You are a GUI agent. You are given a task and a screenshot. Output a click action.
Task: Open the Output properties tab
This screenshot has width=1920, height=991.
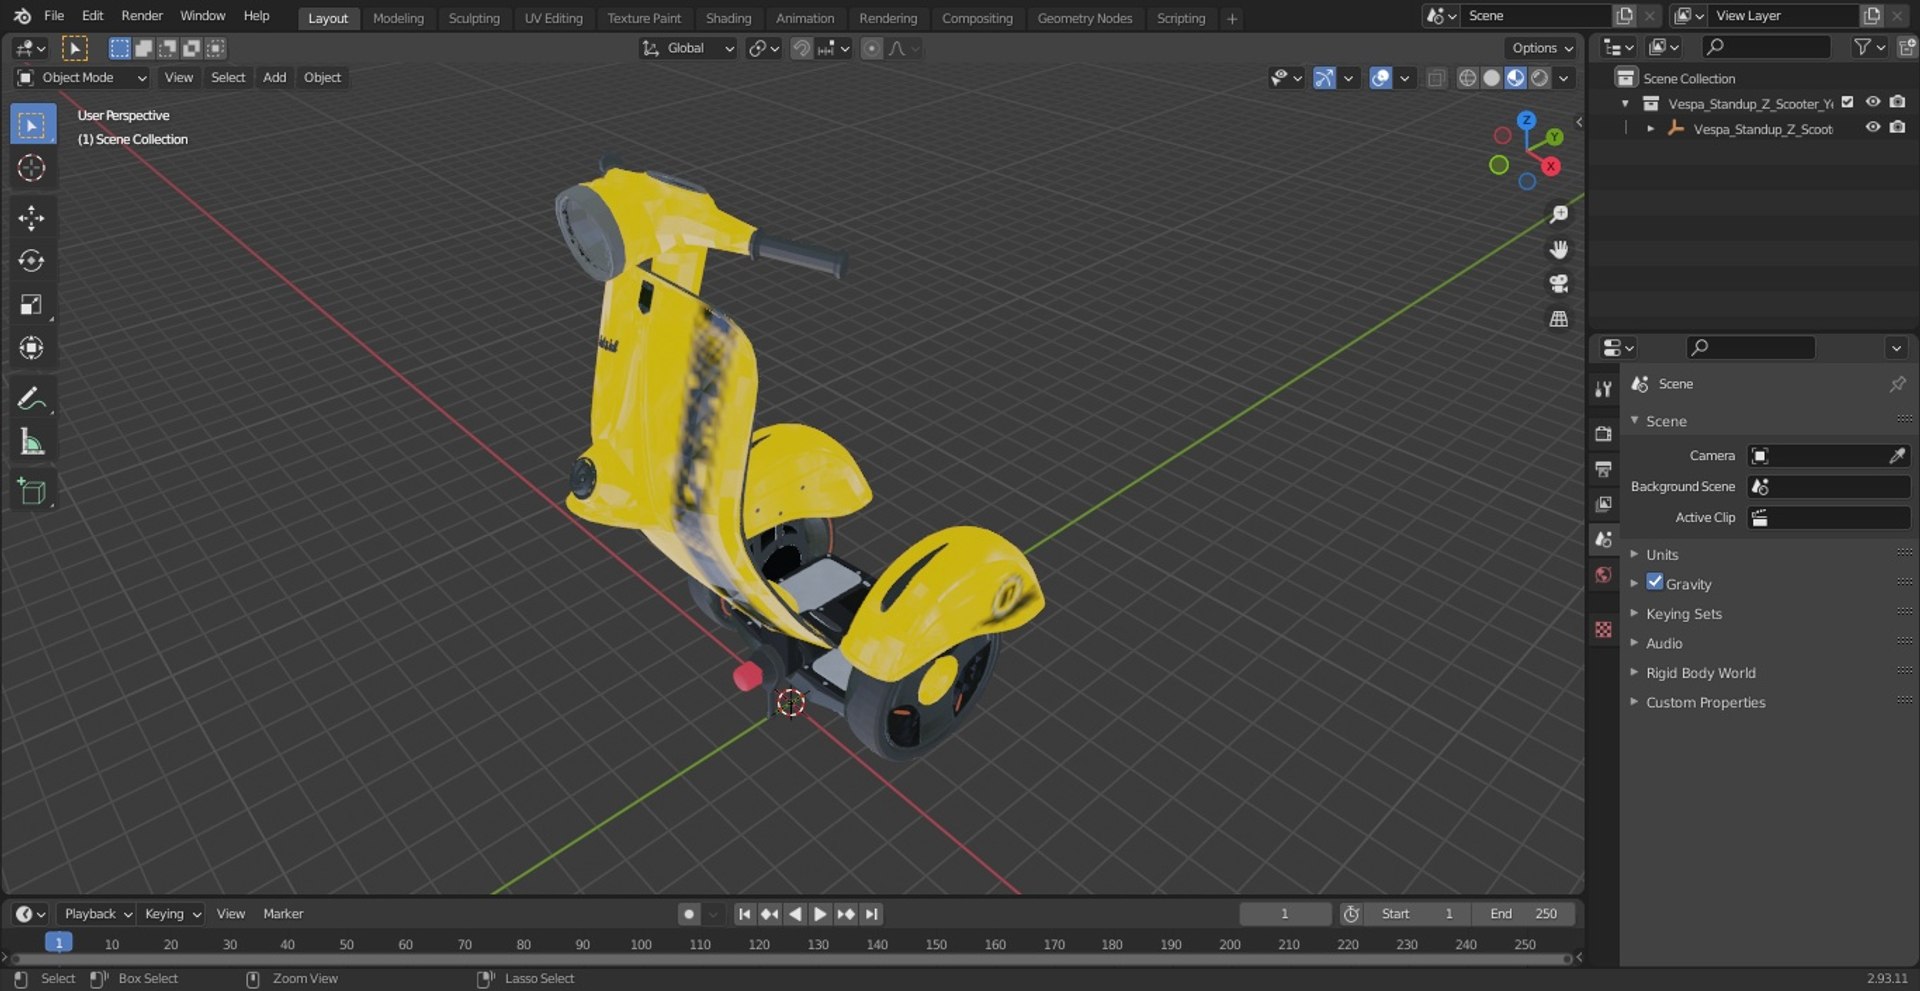click(1604, 469)
